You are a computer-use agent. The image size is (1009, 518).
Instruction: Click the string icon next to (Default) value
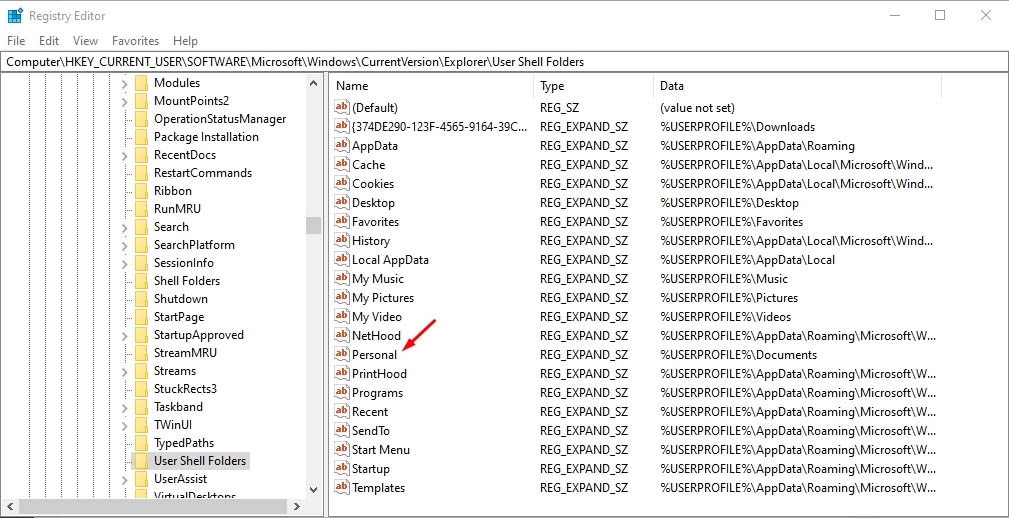tap(342, 107)
